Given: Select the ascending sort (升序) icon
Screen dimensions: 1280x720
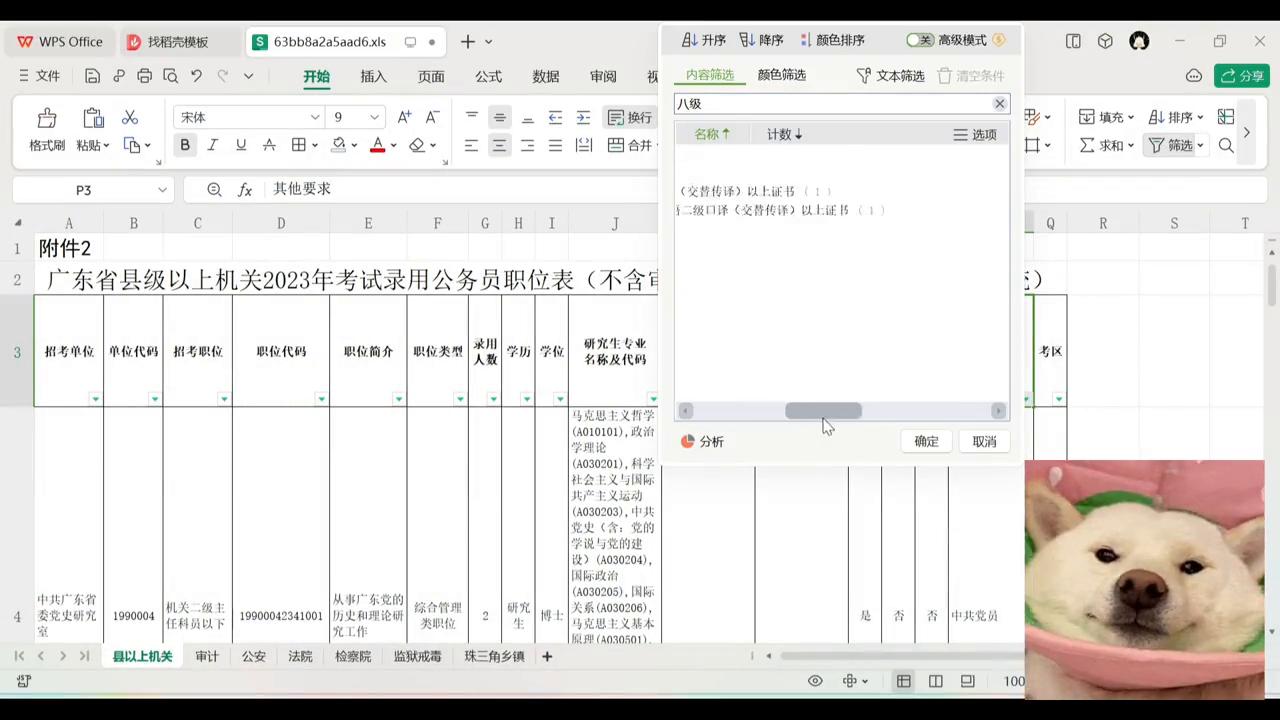Looking at the screenshot, I should tap(705, 40).
